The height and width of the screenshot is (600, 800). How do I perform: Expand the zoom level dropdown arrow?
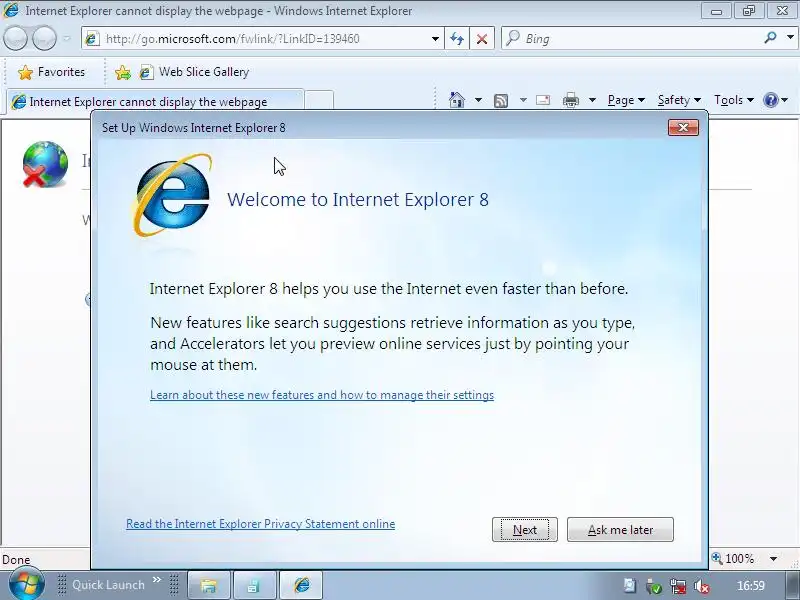pos(773,559)
